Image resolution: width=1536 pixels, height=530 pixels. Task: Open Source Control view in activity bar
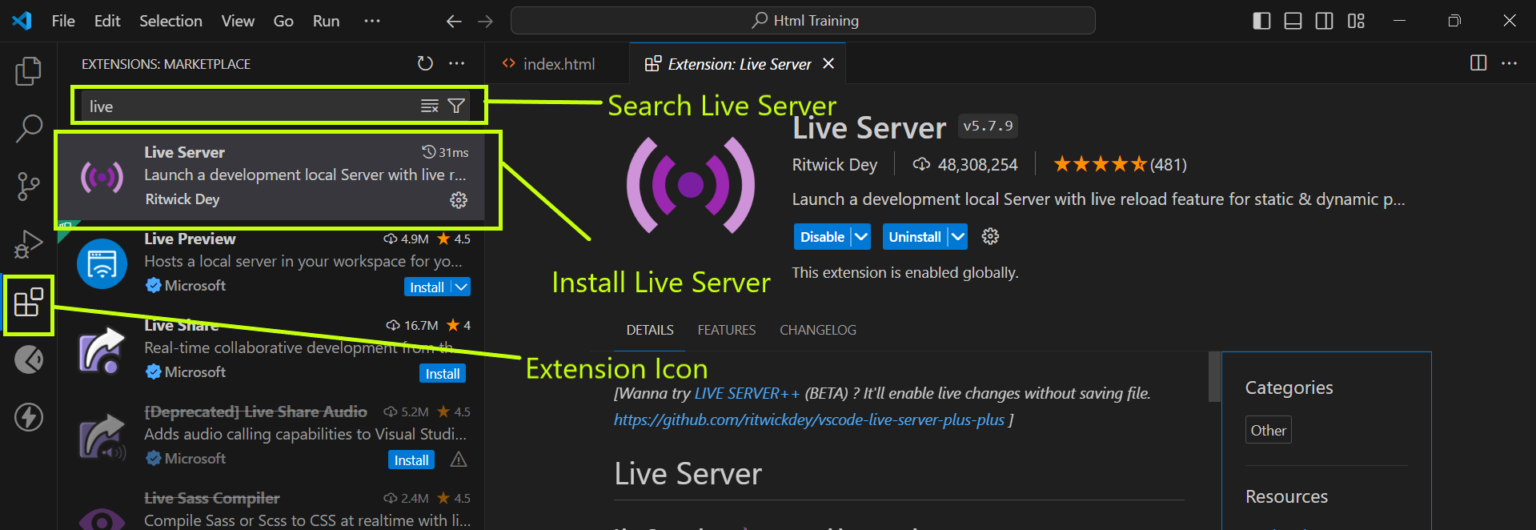(x=29, y=186)
